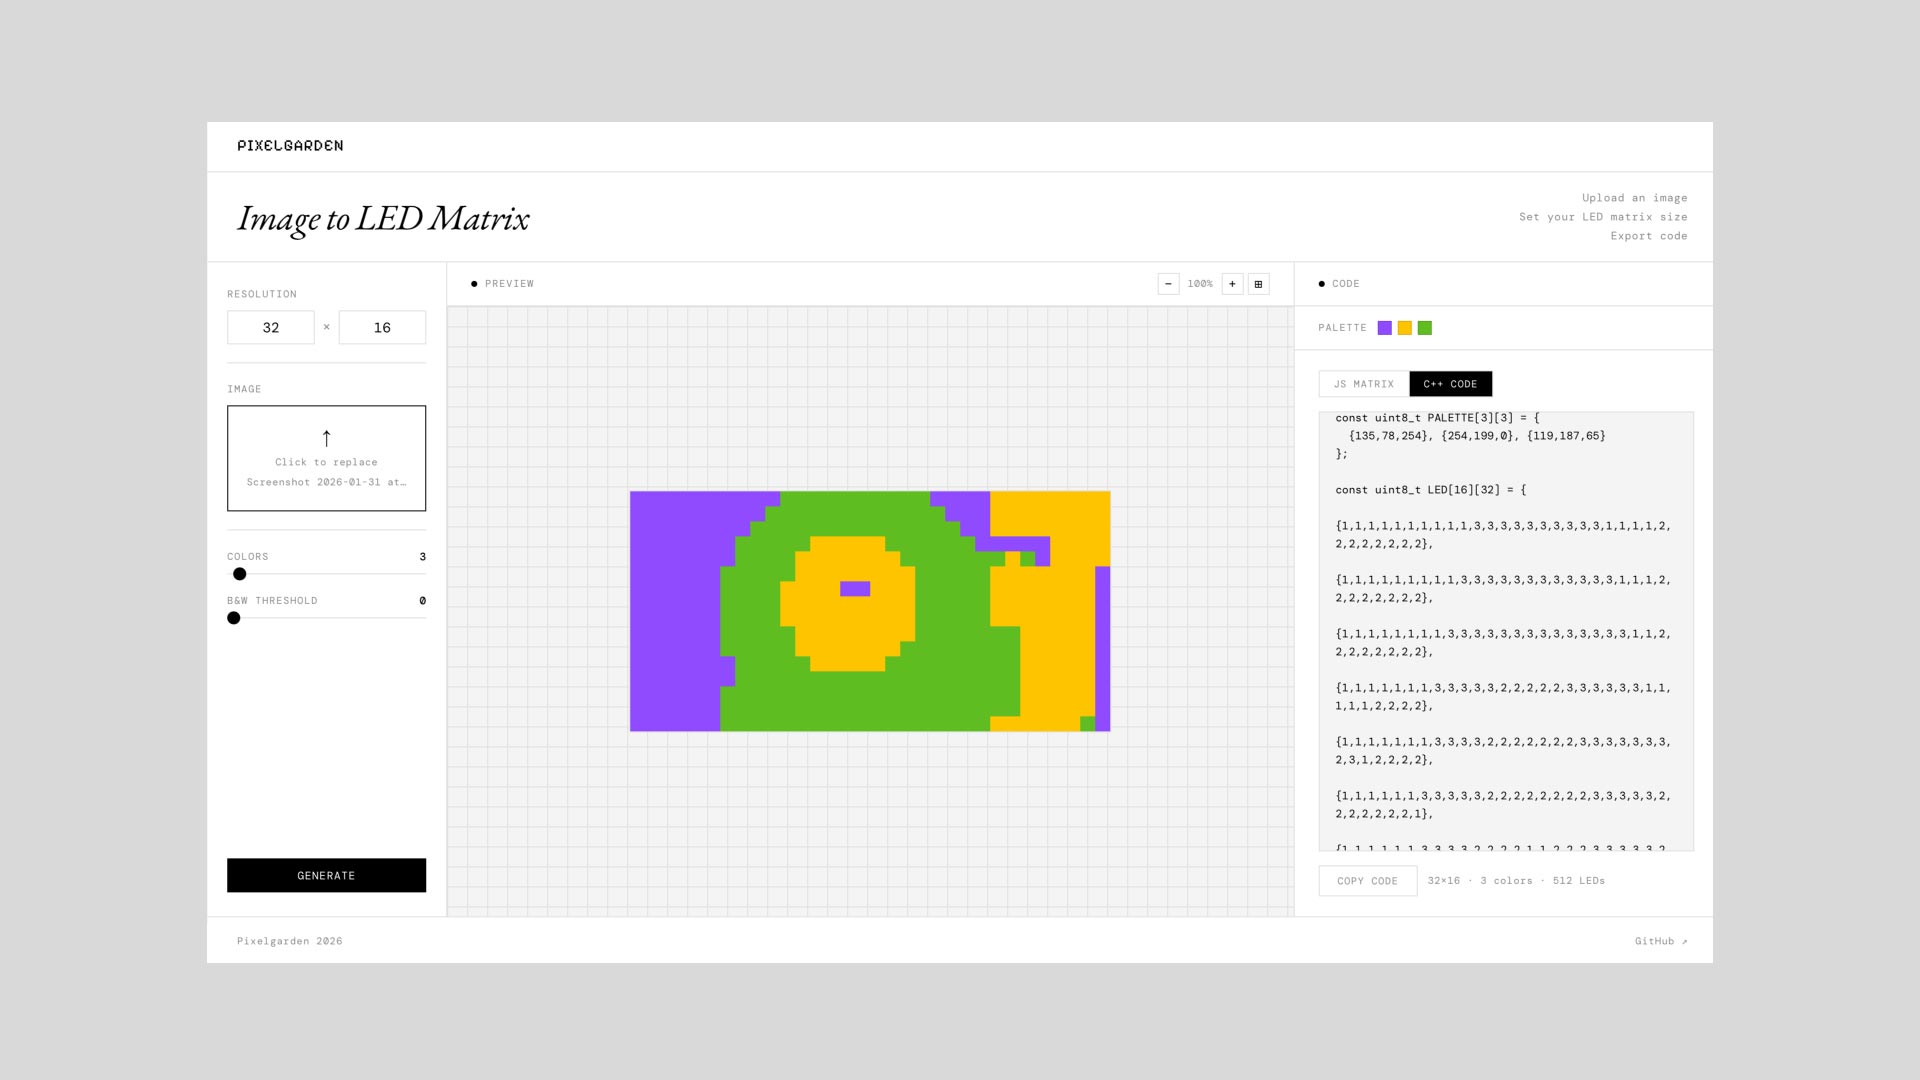This screenshot has height=1080, width=1920.
Task: Click the Pixelgarden logo
Action: click(290, 146)
